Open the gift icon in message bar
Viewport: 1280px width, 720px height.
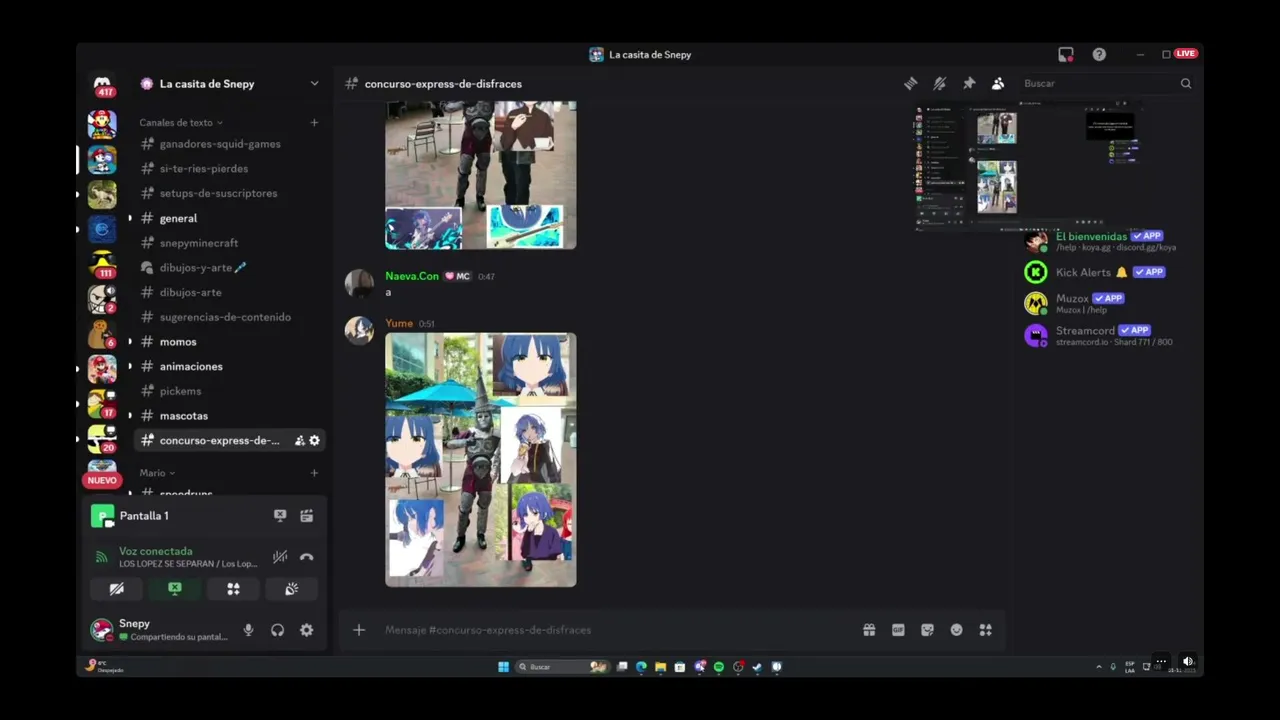tap(869, 630)
